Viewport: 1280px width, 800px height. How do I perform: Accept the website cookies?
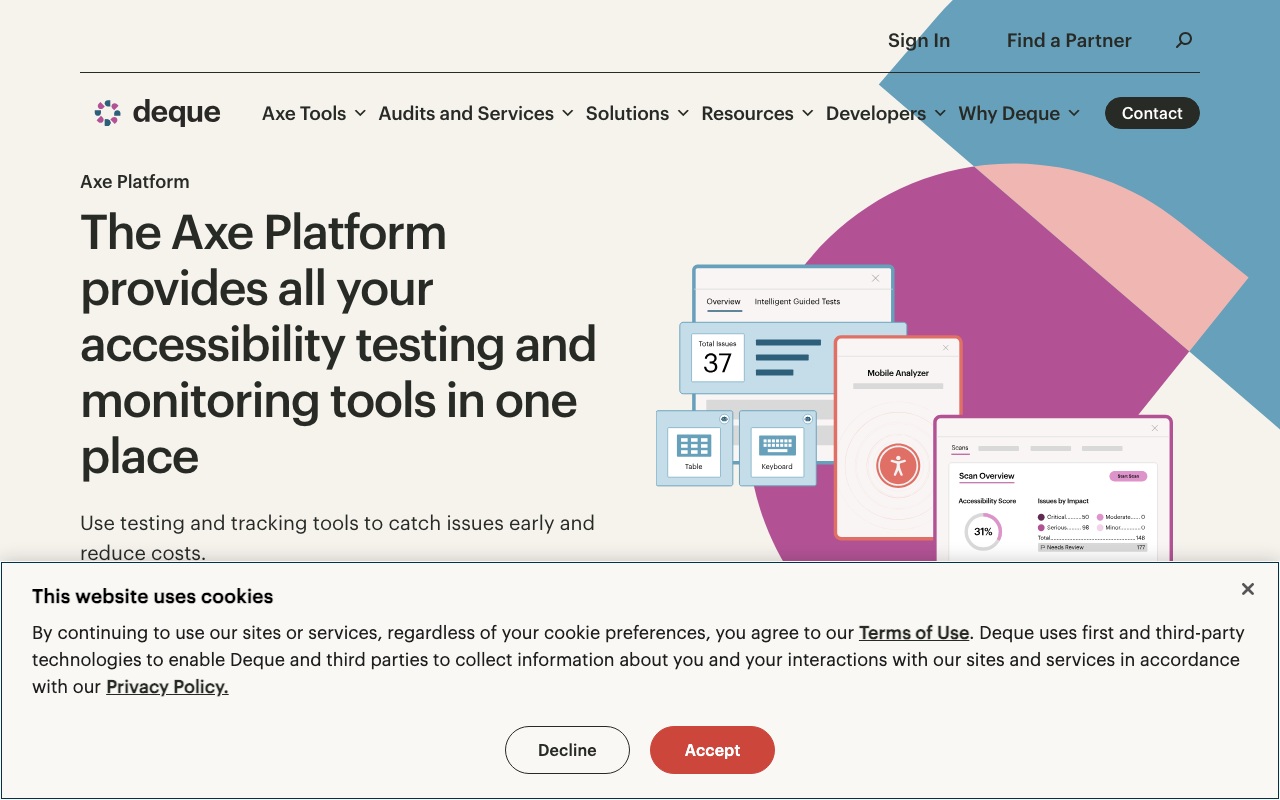click(x=712, y=750)
